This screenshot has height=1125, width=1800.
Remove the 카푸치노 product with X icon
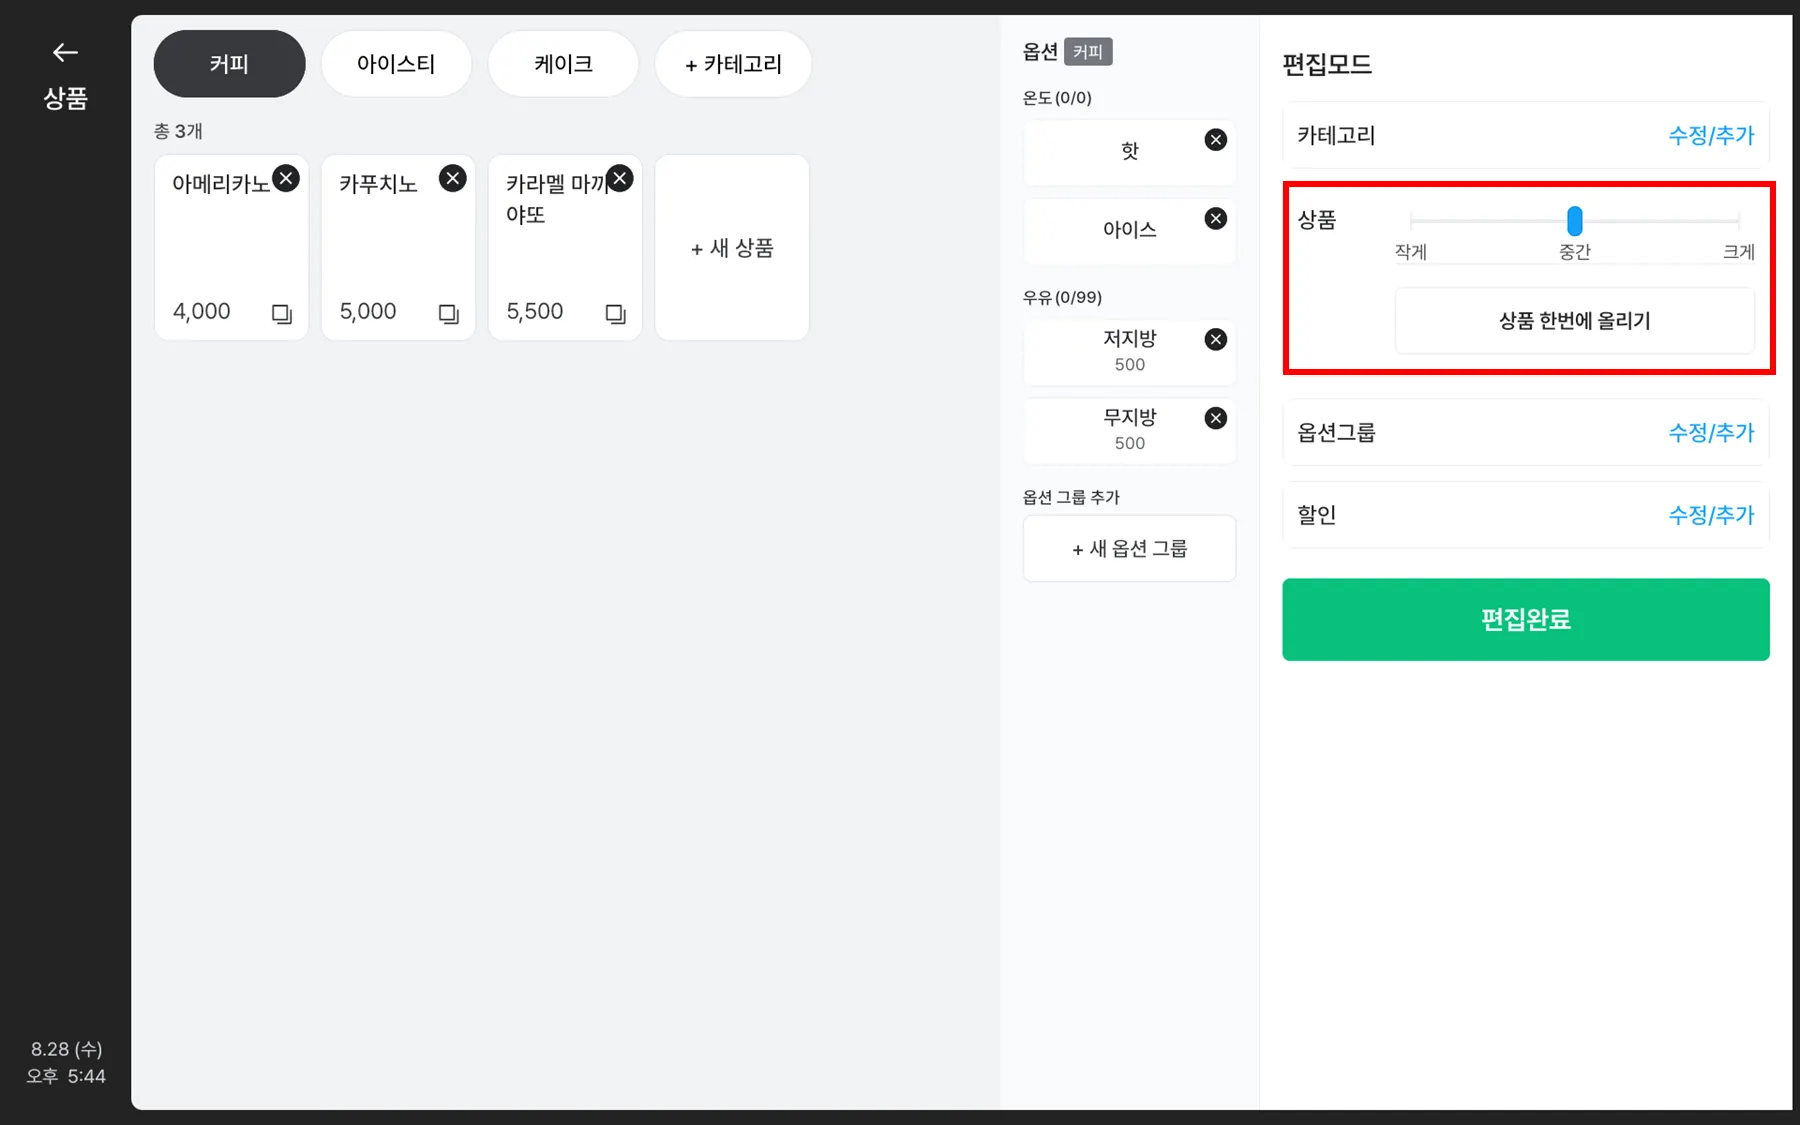453,178
